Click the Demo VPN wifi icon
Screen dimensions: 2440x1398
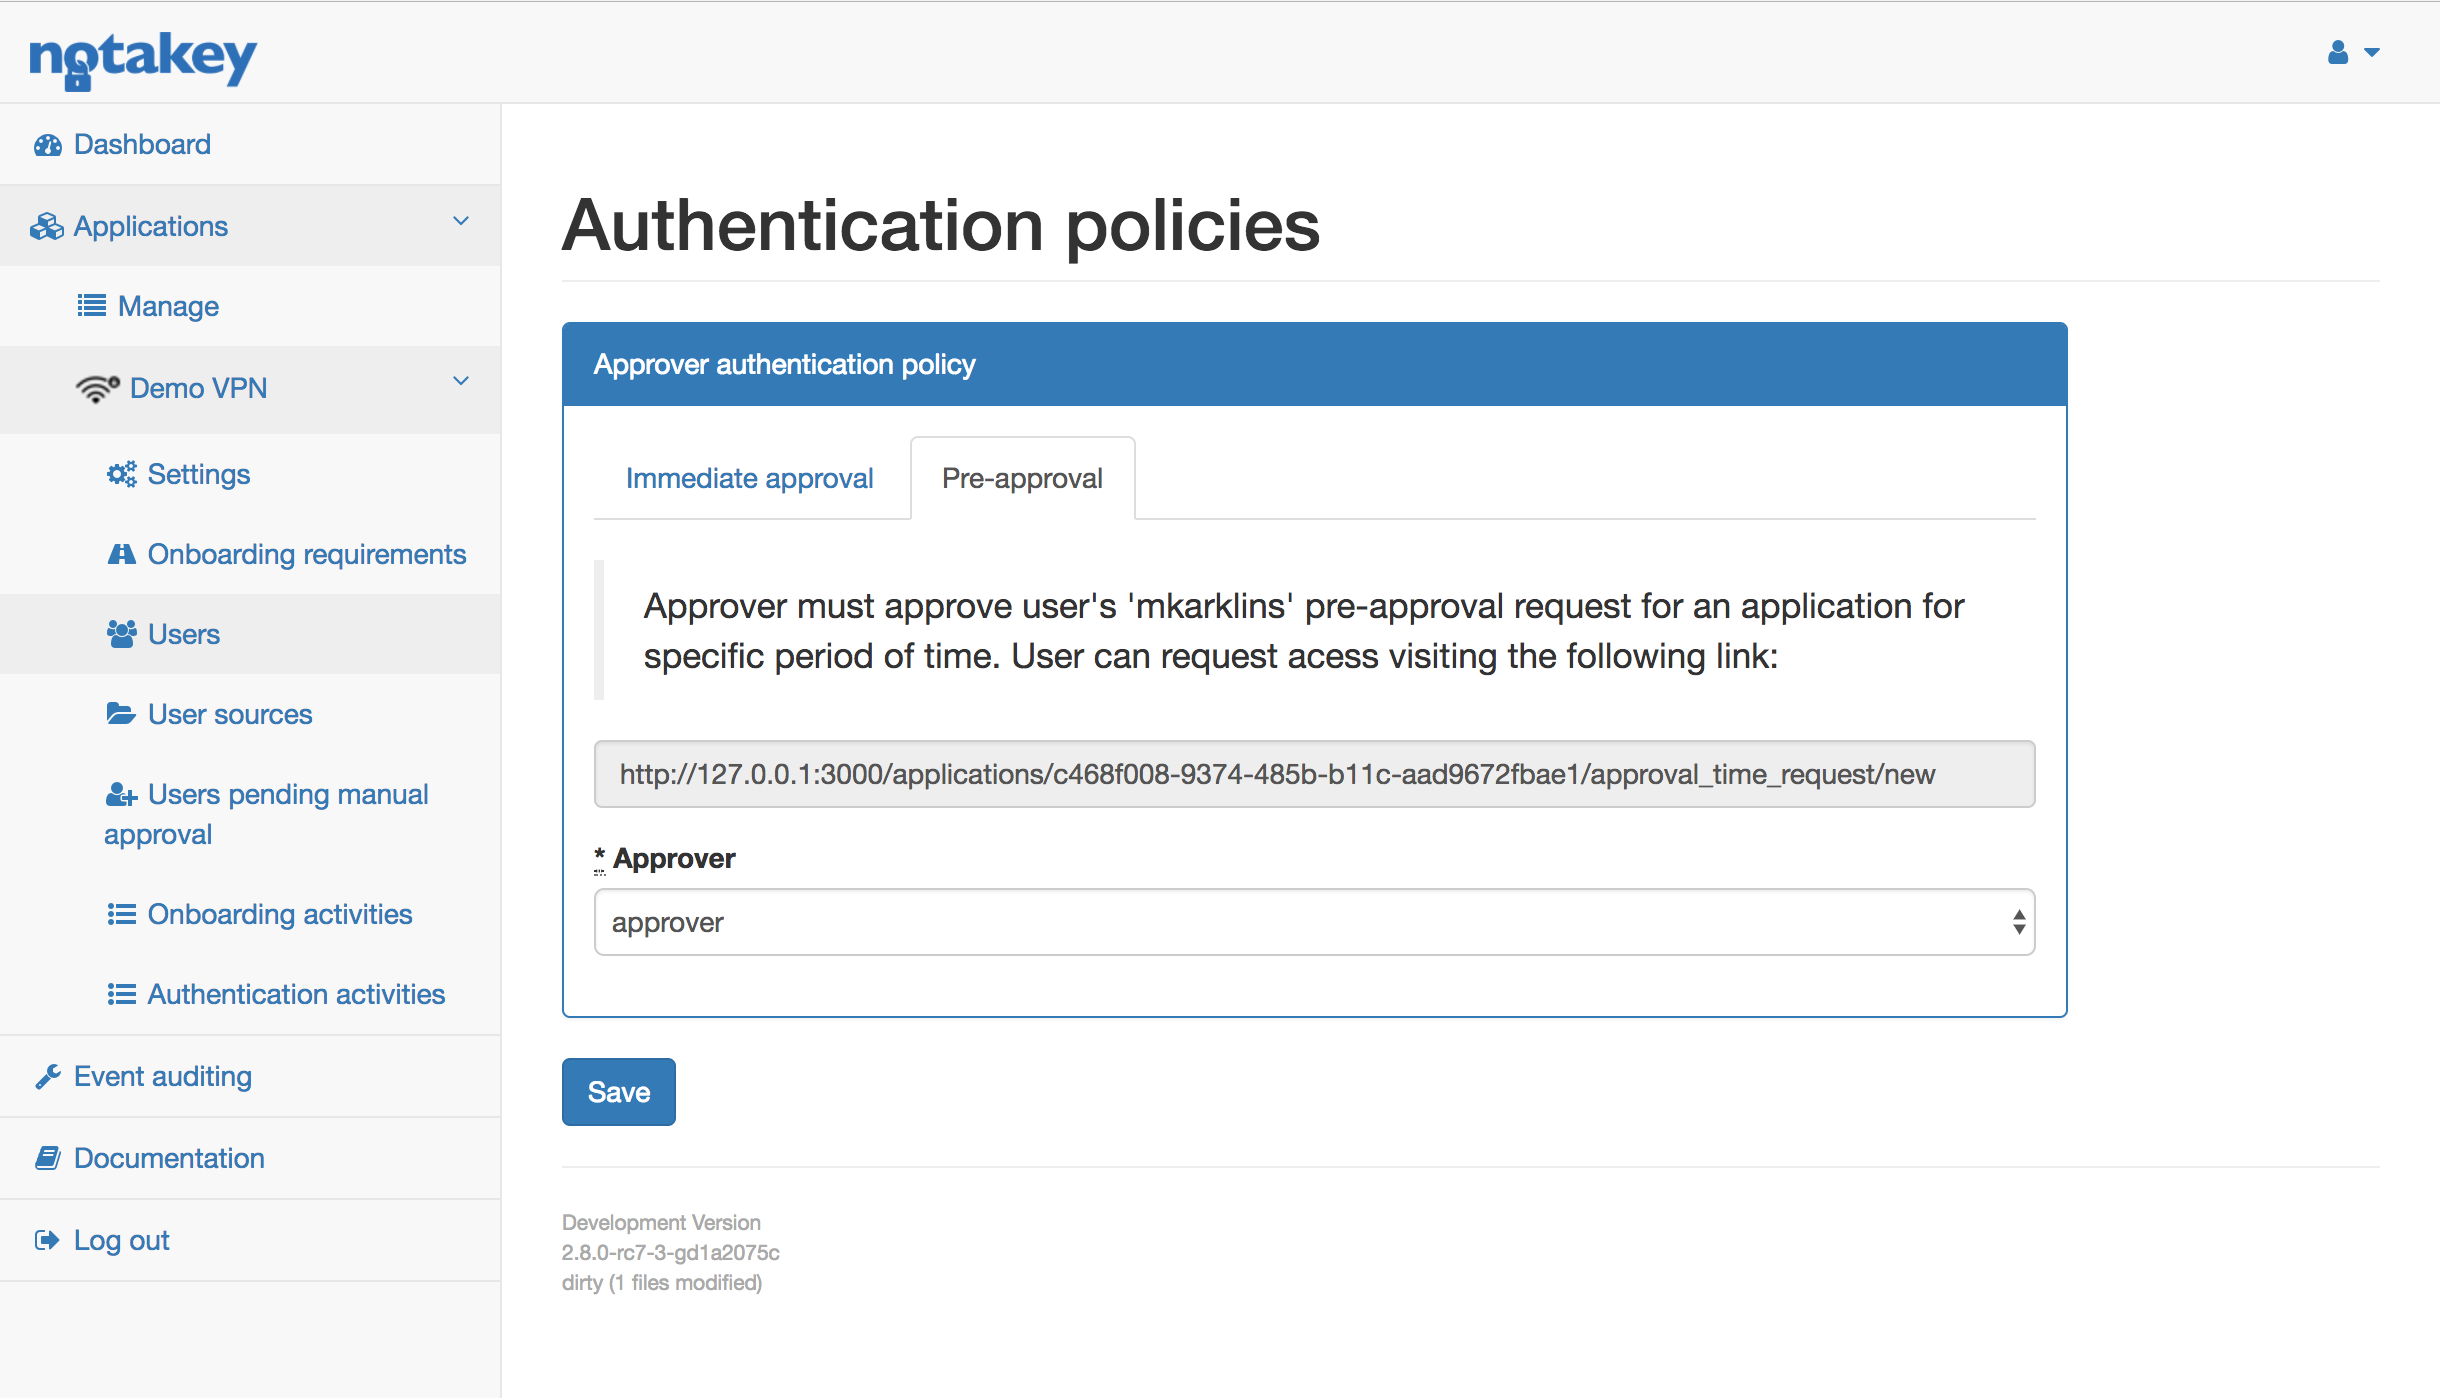[98, 388]
